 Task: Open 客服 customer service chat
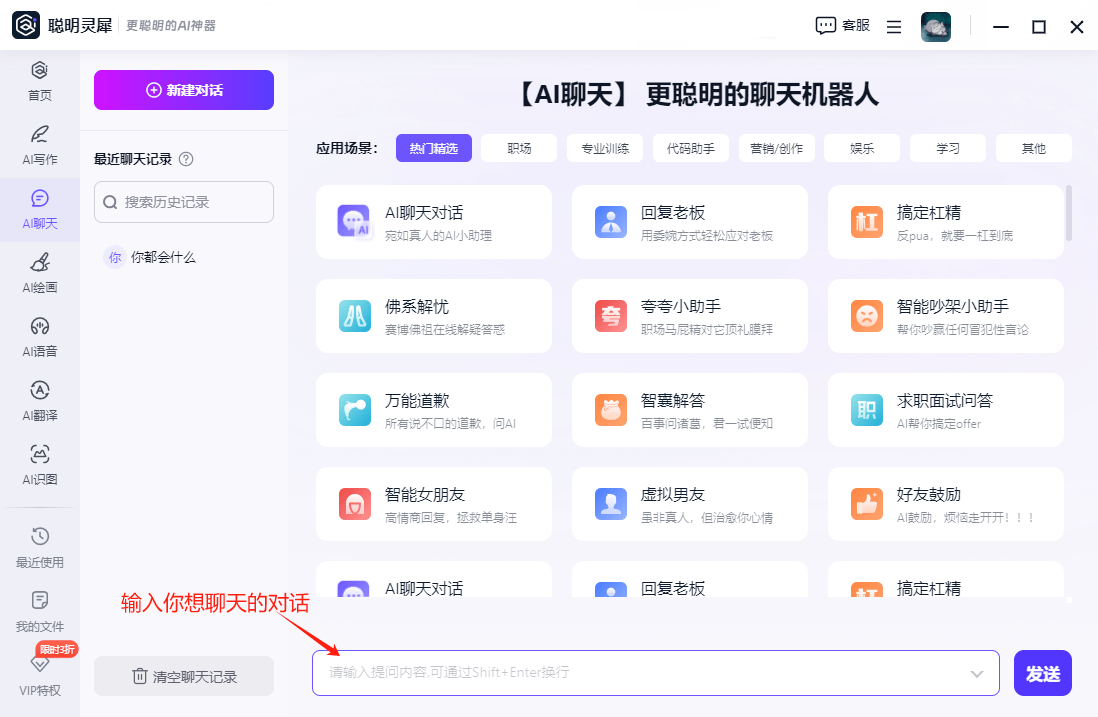(x=842, y=26)
